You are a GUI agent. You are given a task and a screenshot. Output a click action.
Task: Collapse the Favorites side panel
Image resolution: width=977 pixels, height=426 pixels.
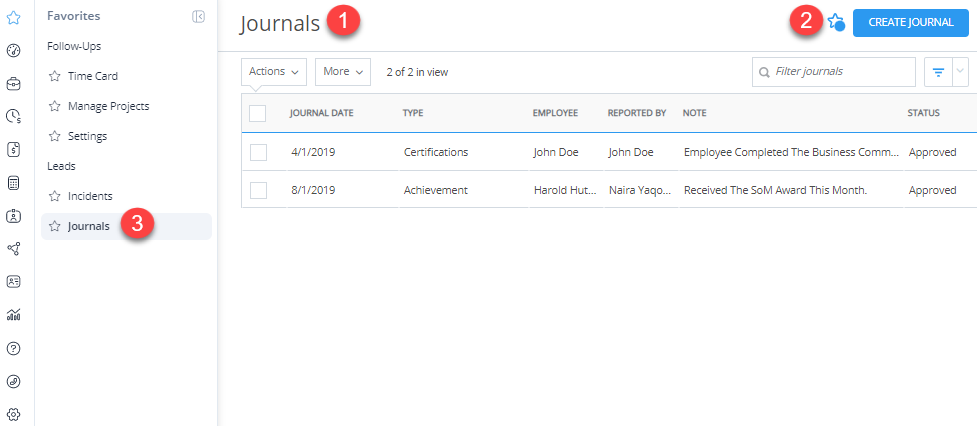pyautogui.click(x=198, y=17)
